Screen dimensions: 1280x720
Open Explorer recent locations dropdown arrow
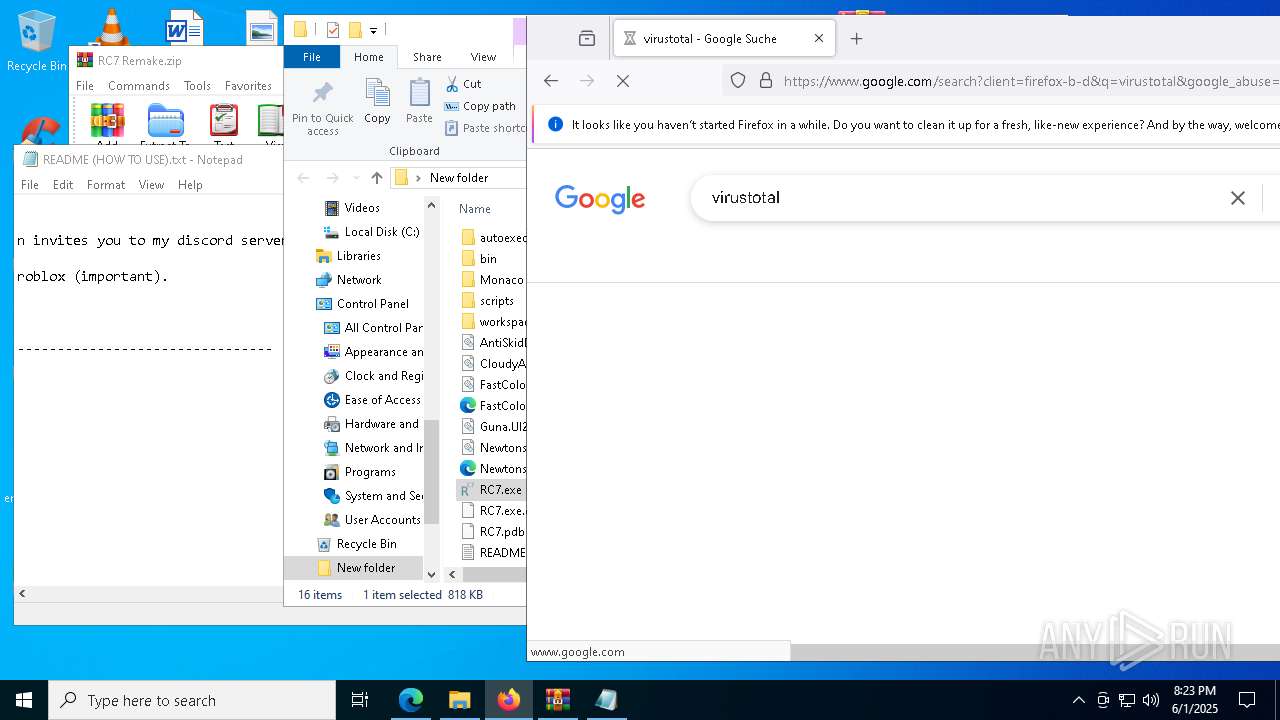click(356, 178)
